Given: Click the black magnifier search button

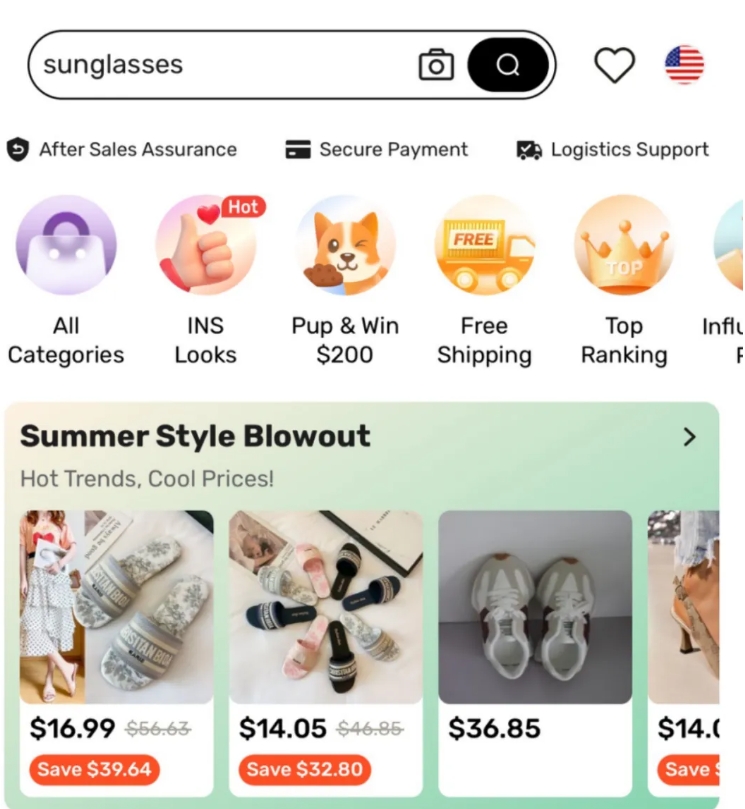Looking at the screenshot, I should pyautogui.click(x=508, y=65).
